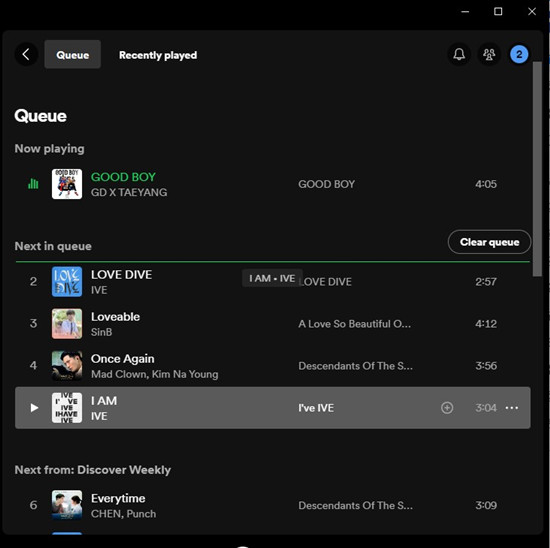Select the Everytime track title
This screenshot has height=548, width=550.
click(x=118, y=498)
